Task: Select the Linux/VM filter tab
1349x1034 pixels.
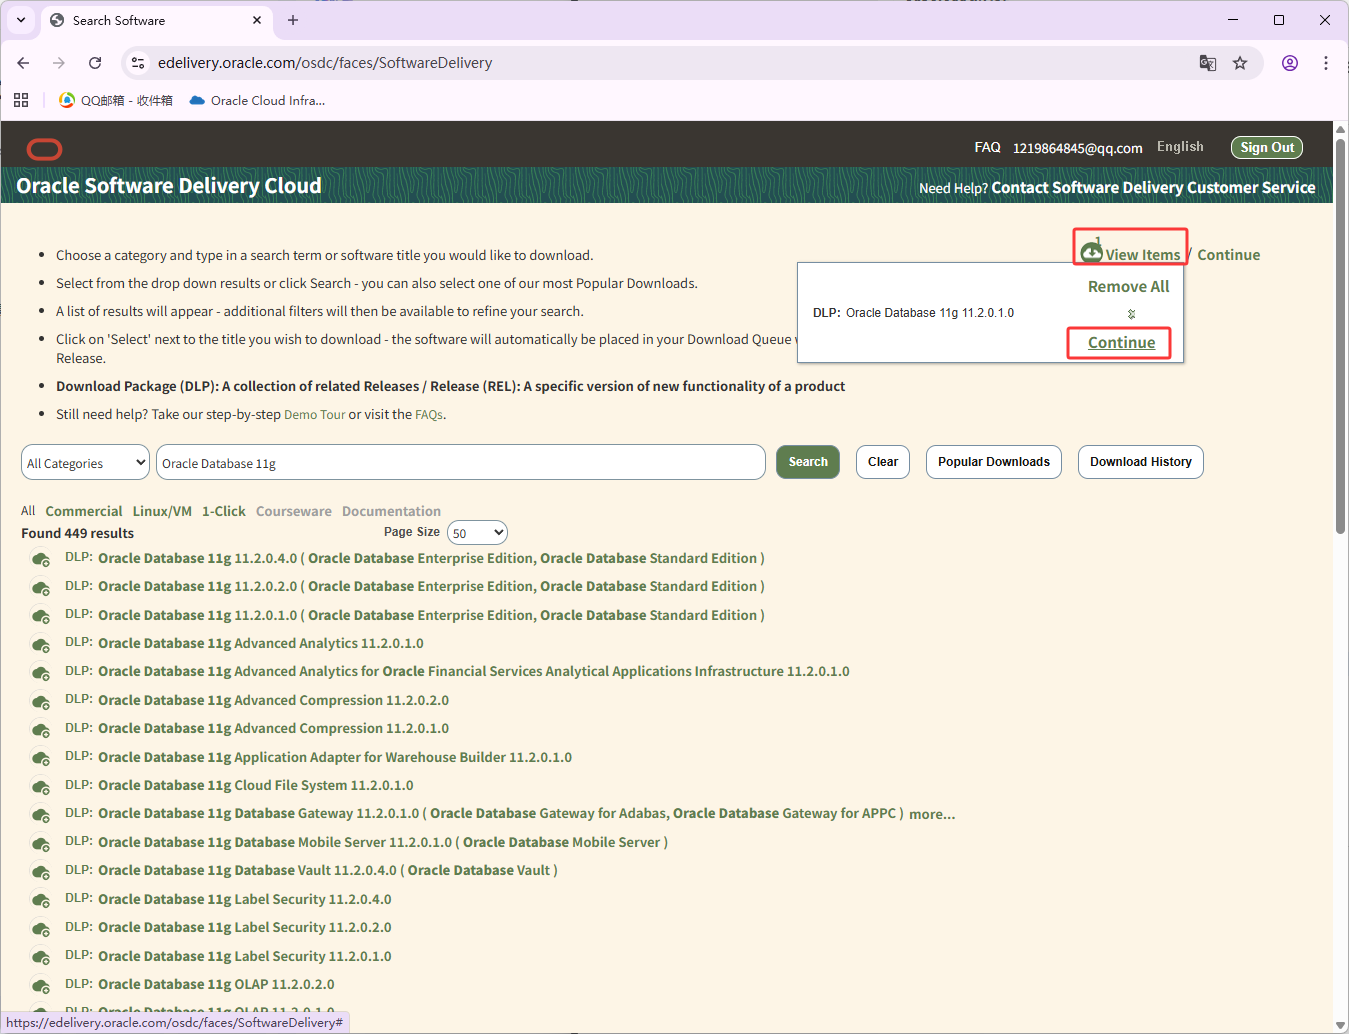Action: pyautogui.click(x=162, y=511)
